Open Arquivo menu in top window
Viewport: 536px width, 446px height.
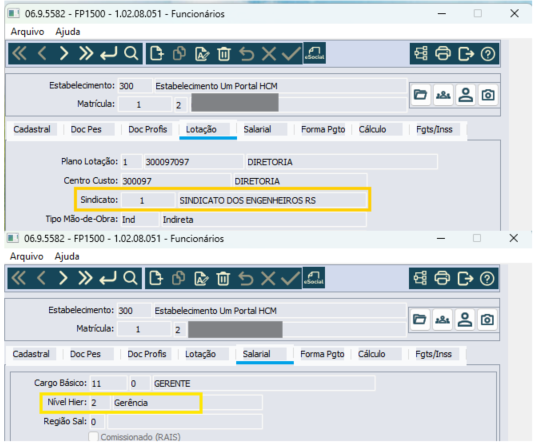click(x=27, y=32)
